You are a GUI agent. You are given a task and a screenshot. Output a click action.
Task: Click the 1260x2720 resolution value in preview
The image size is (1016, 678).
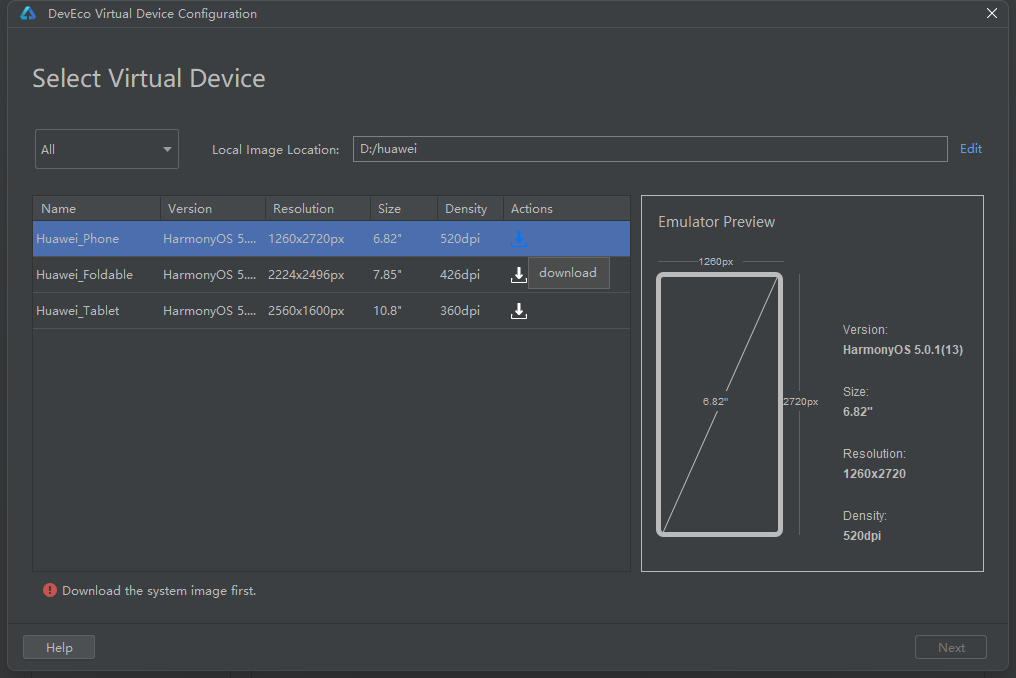[x=874, y=474]
